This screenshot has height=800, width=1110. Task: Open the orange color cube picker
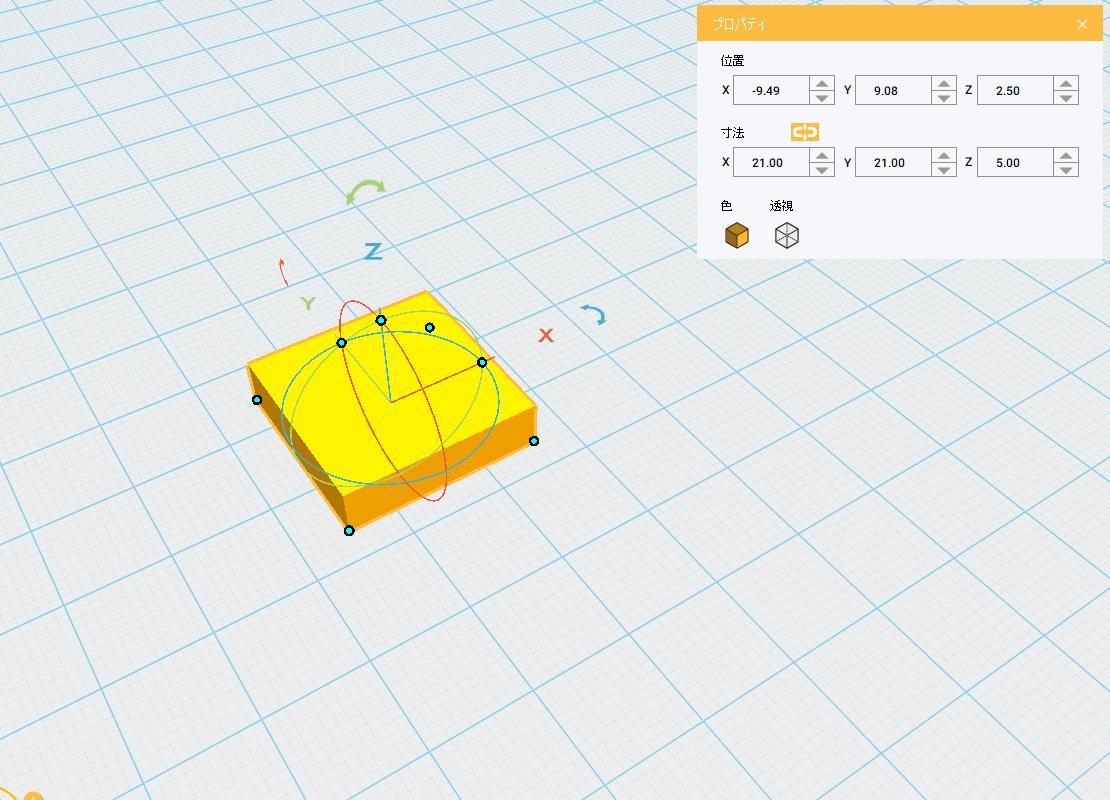pos(737,236)
